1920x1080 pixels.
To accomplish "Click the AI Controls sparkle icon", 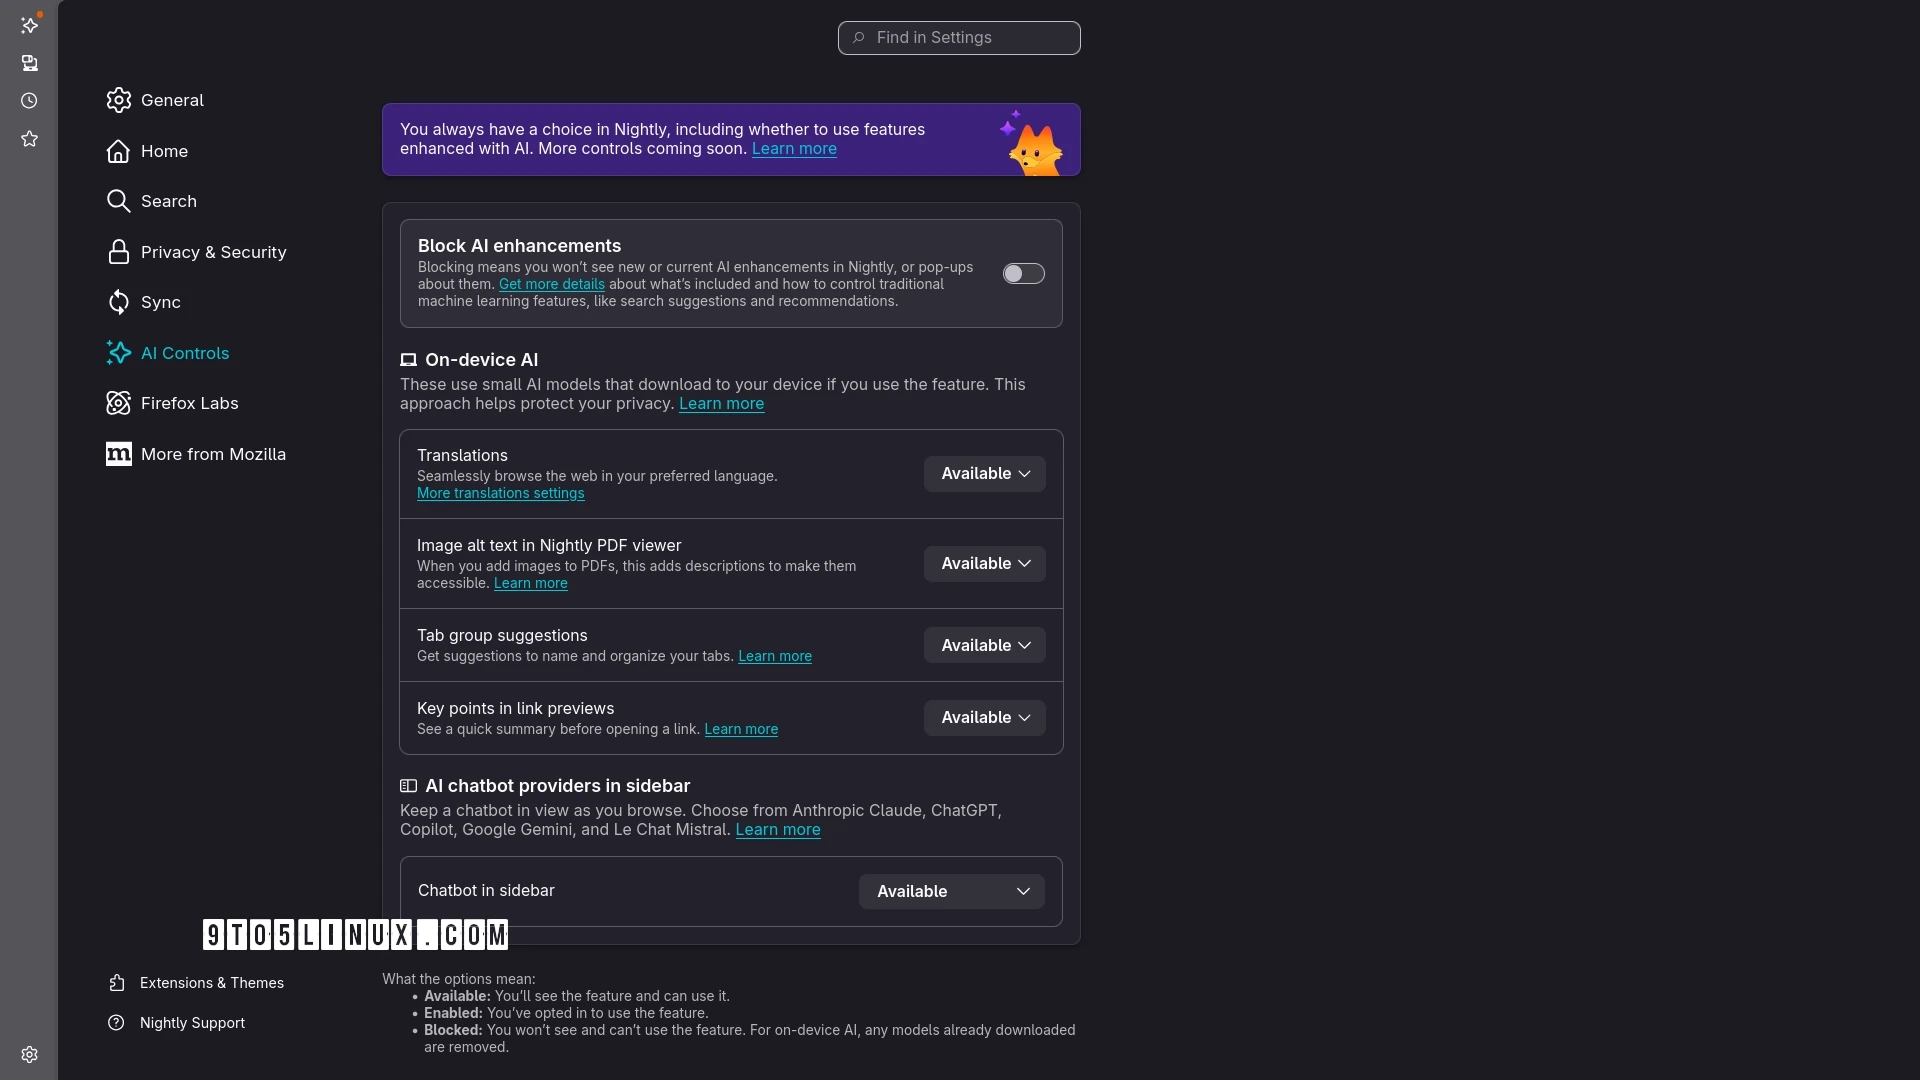I will point(118,353).
